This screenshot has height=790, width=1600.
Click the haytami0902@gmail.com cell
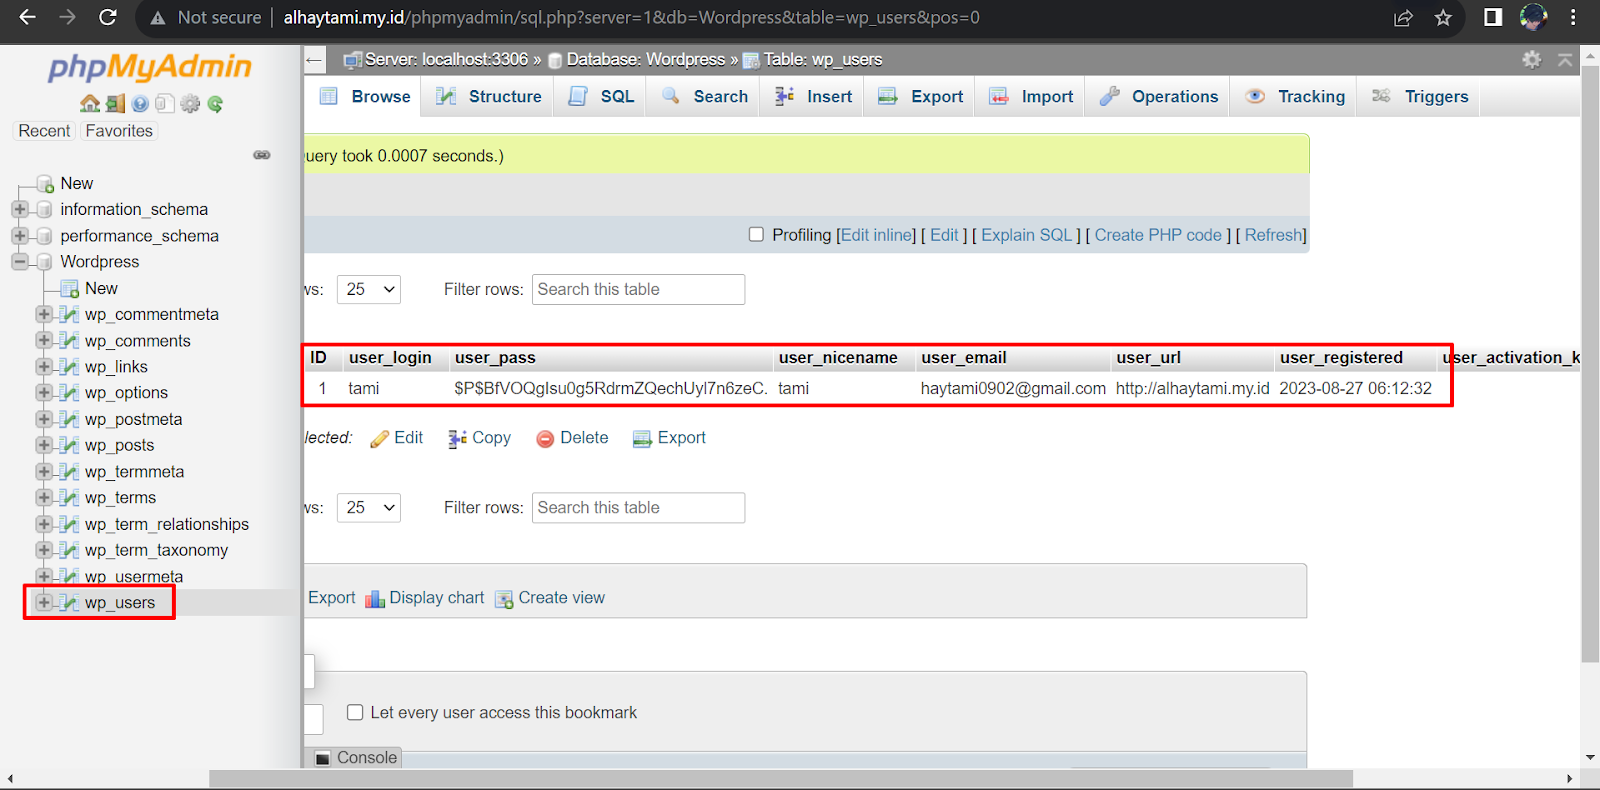point(1013,389)
